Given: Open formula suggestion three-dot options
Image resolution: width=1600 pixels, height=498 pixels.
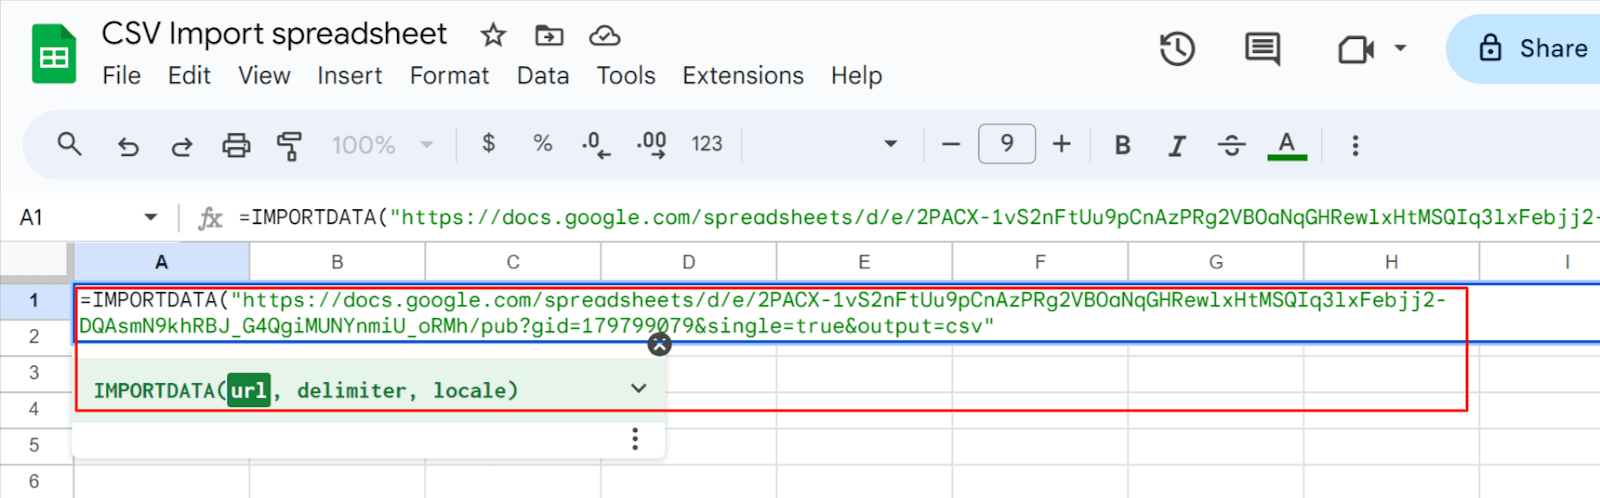Looking at the screenshot, I should tap(635, 439).
